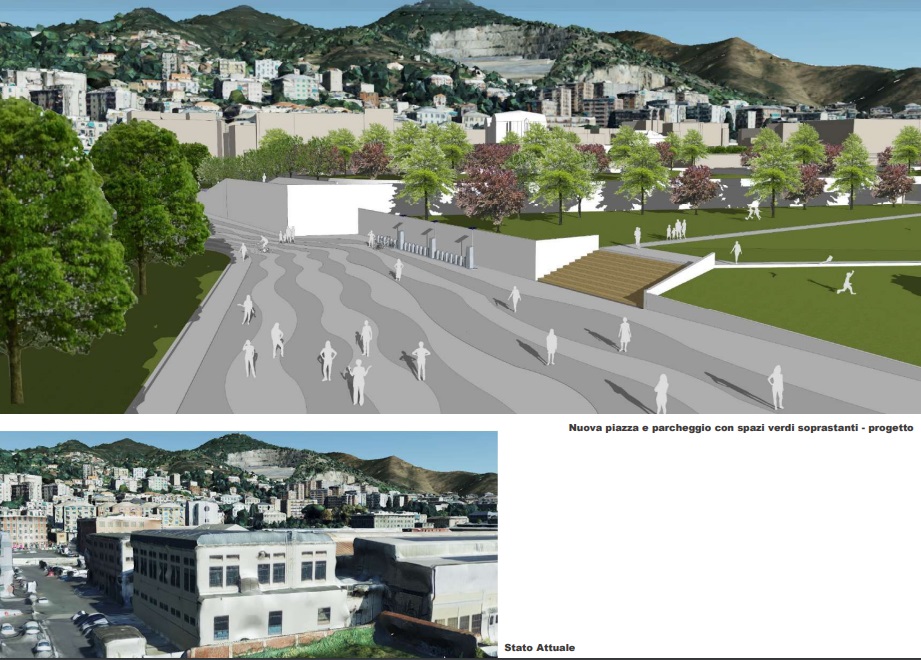This screenshot has width=921, height=660.
Task: Click the row of panels along the plaza wall
Action: [425, 245]
